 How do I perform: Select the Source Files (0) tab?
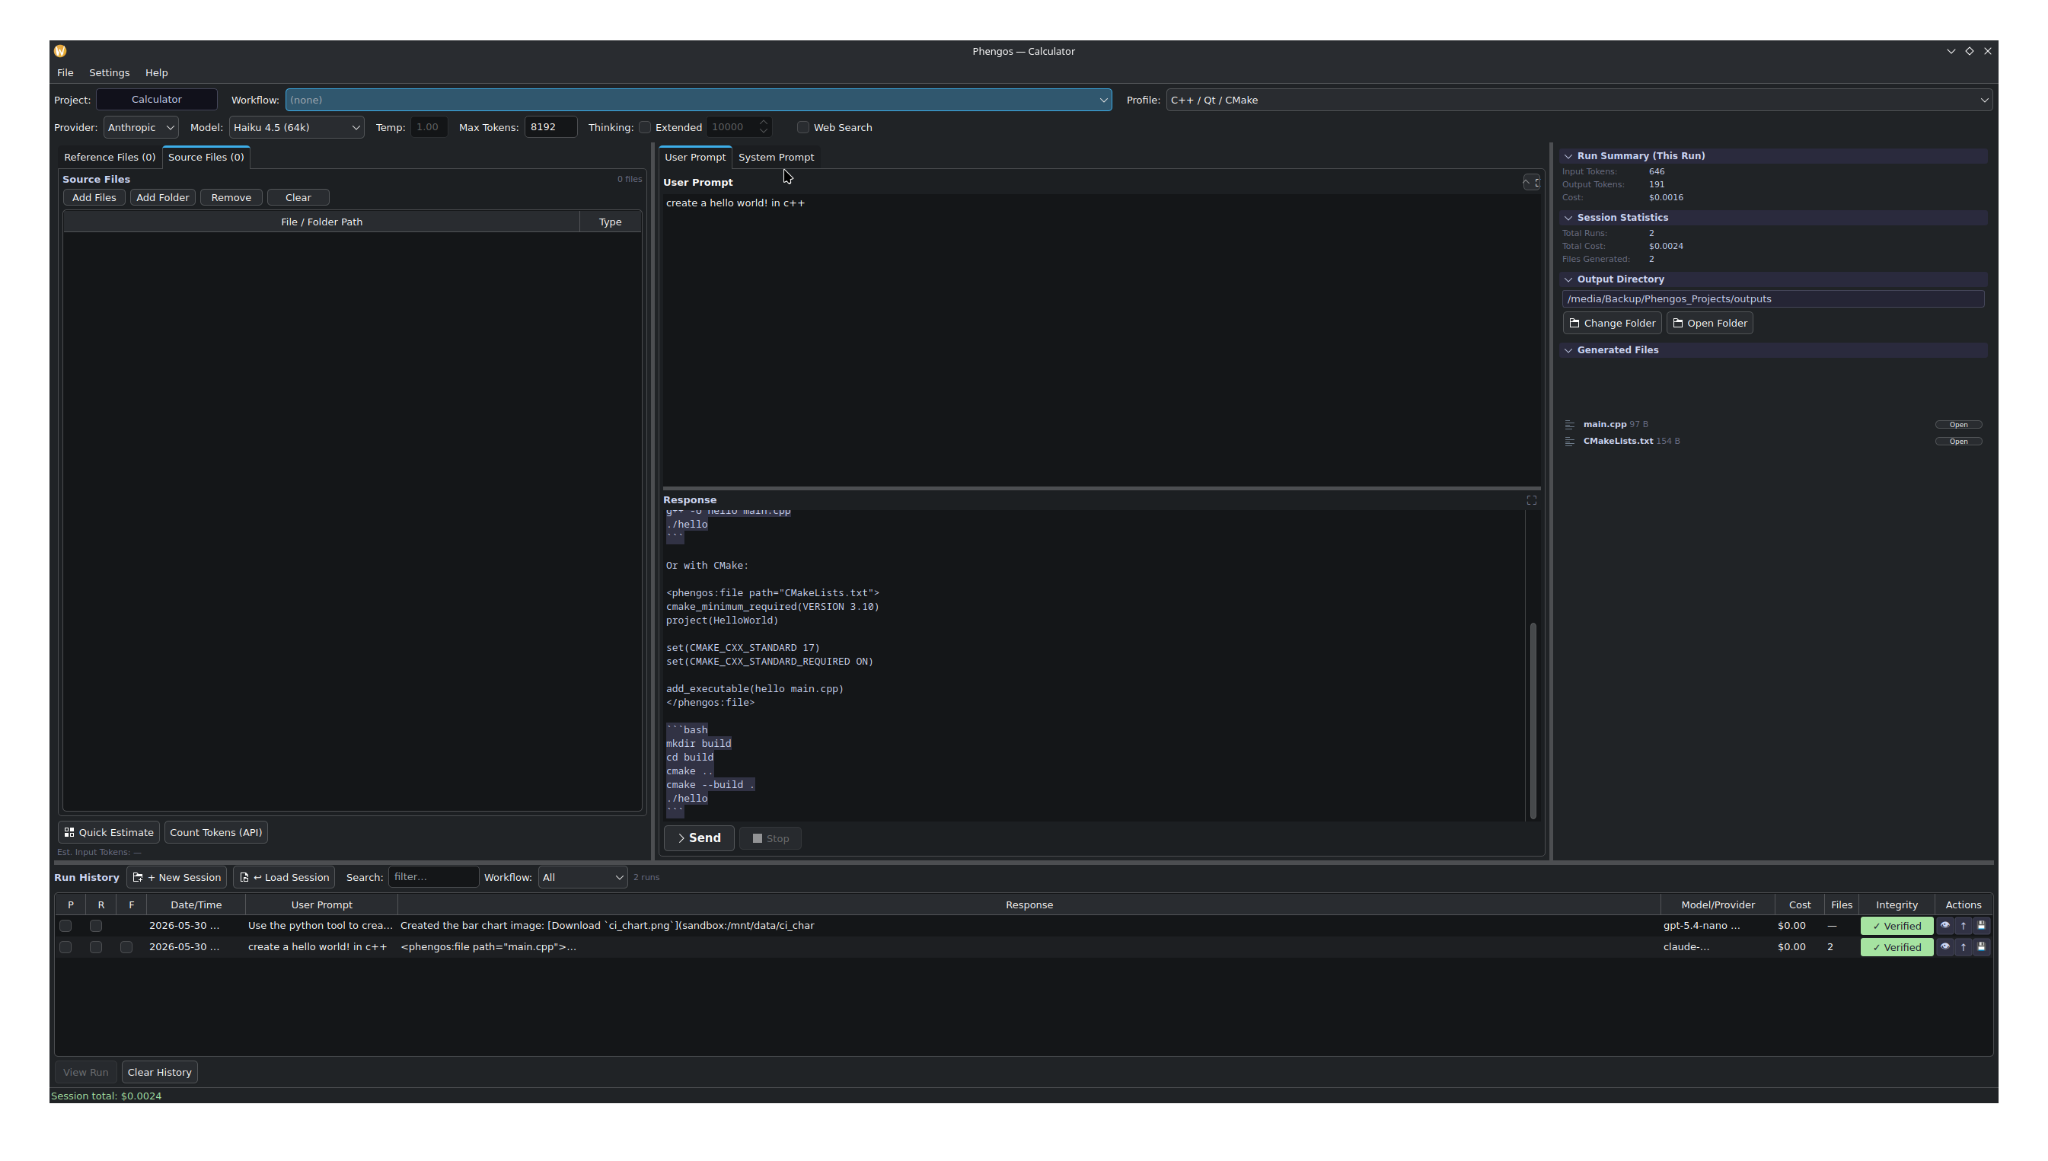click(206, 157)
